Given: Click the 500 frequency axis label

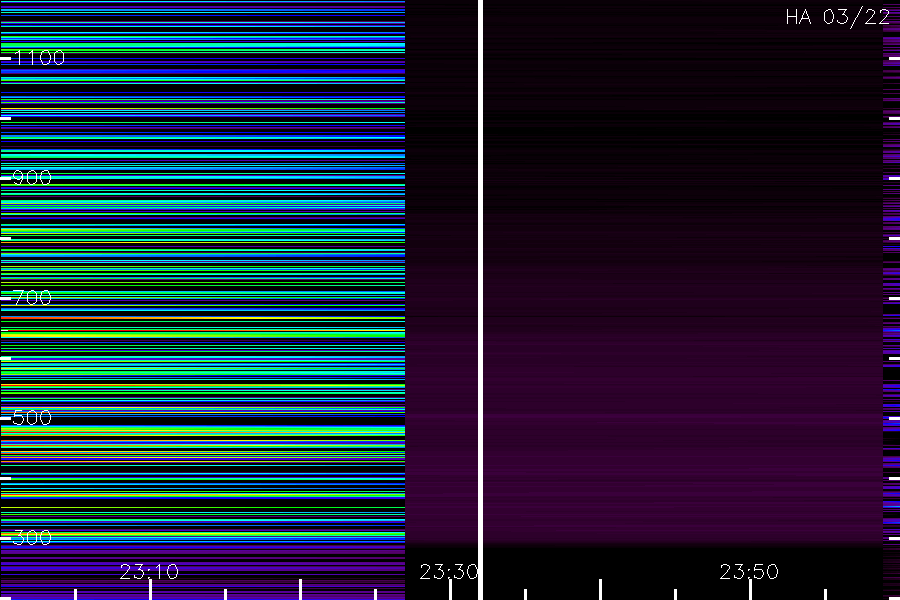Looking at the screenshot, I should pyautogui.click(x=32, y=418).
